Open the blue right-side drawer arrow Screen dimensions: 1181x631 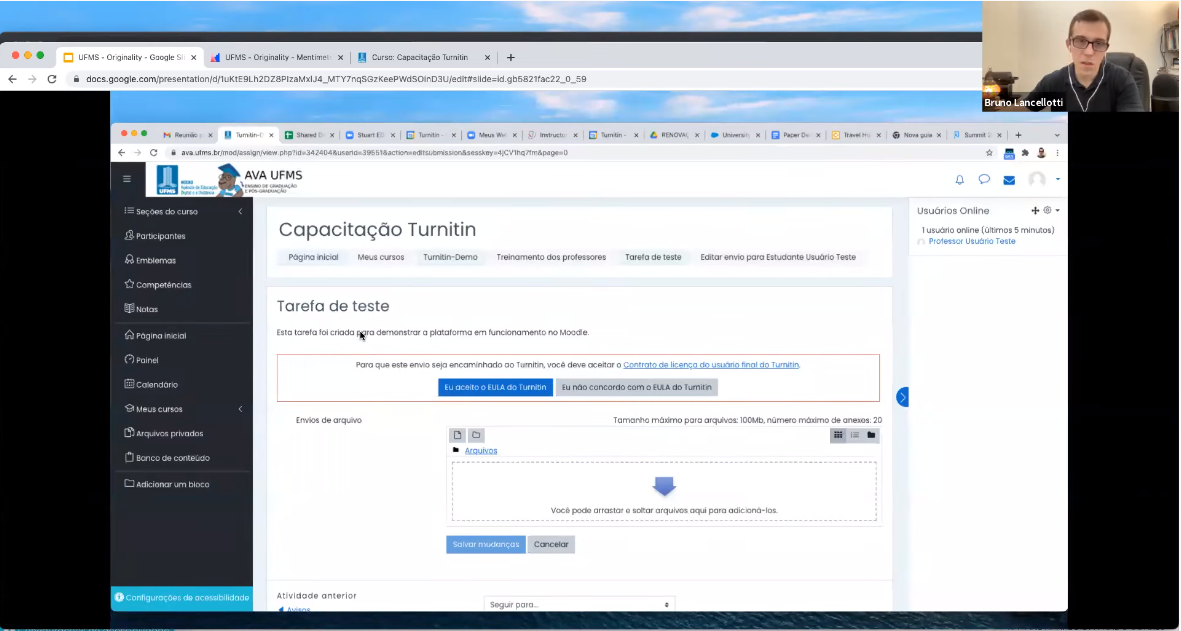coord(902,397)
